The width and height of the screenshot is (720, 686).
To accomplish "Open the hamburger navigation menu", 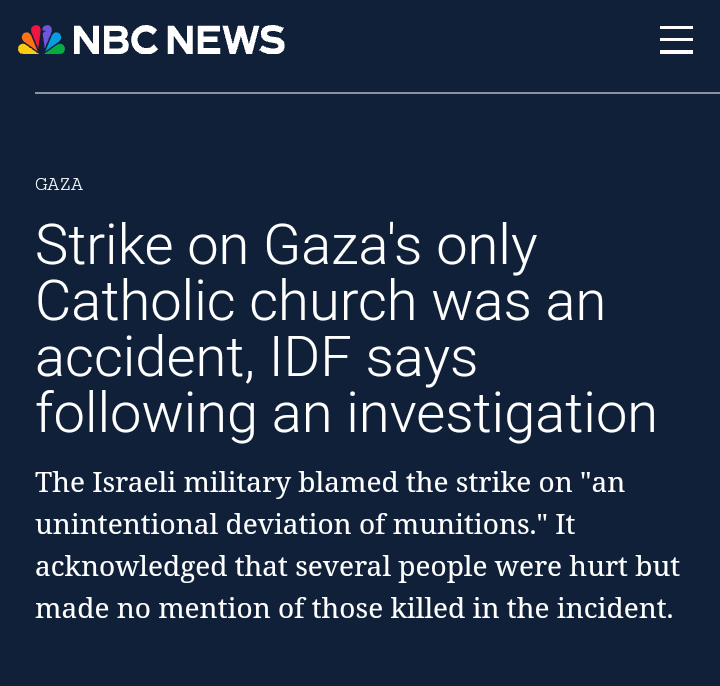I will click(x=676, y=40).
